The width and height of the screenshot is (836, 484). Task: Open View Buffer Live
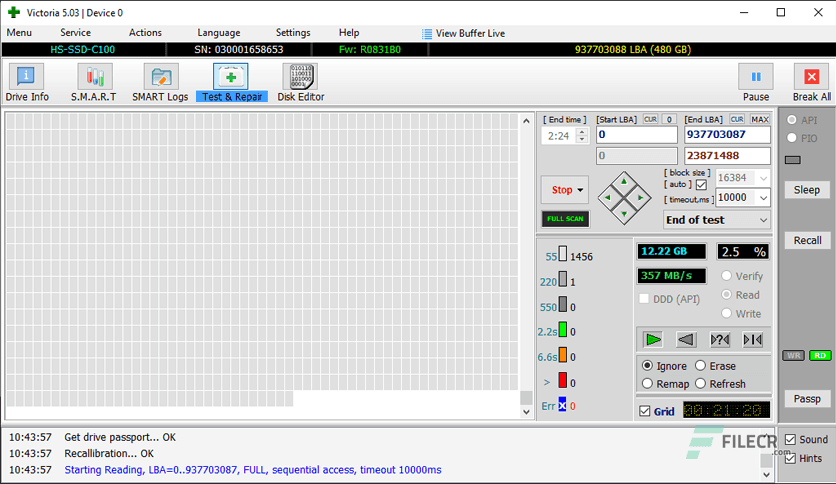click(463, 34)
